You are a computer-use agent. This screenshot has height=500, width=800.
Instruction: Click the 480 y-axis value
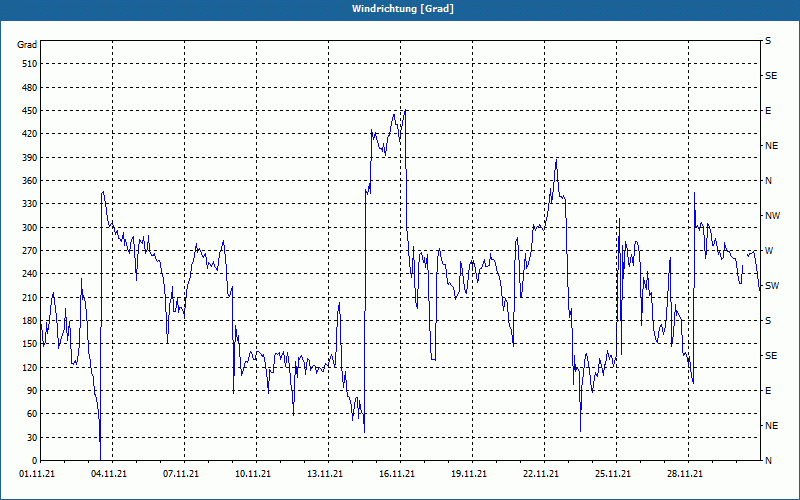(30, 87)
